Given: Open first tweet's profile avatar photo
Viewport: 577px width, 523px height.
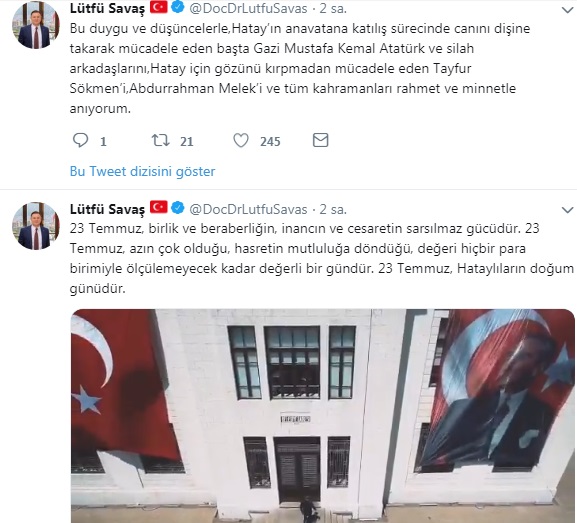Looking at the screenshot, I should coord(36,26).
